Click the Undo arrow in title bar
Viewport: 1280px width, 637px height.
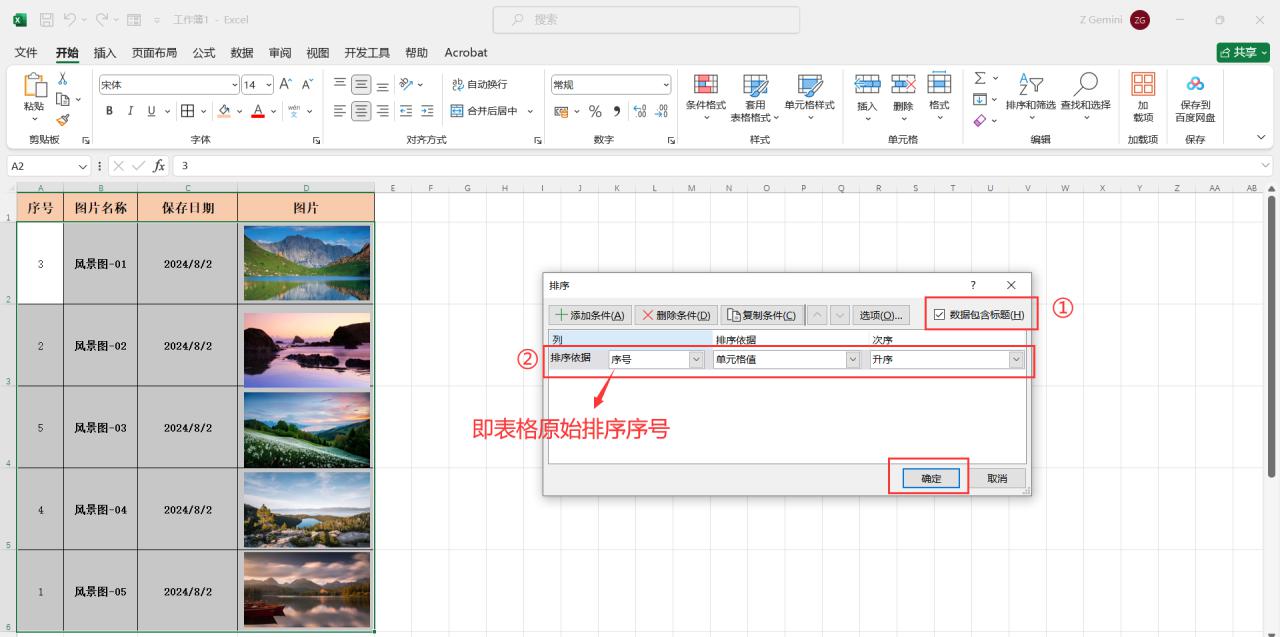click(71, 20)
